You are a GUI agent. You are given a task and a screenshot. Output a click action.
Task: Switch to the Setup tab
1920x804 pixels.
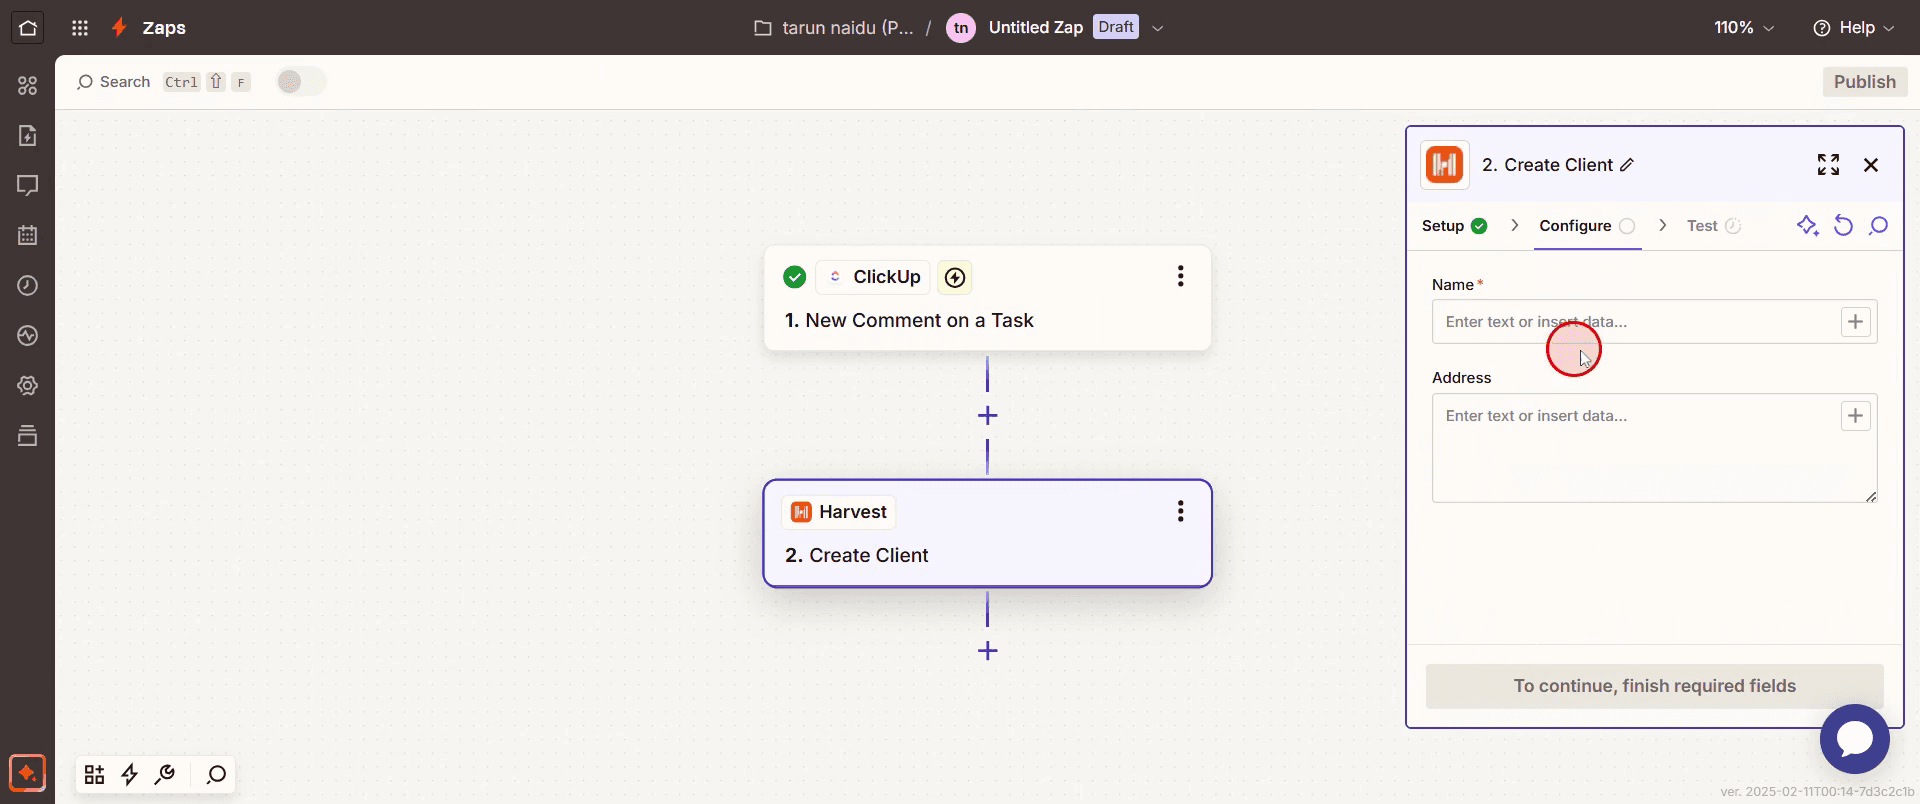point(1454,226)
